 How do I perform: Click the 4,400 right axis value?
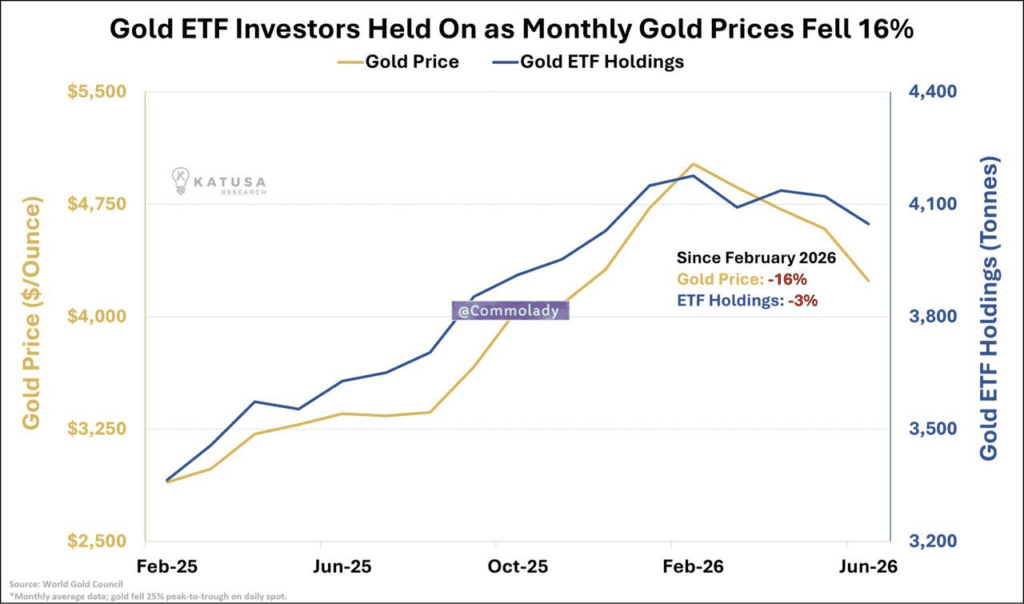coord(933,91)
